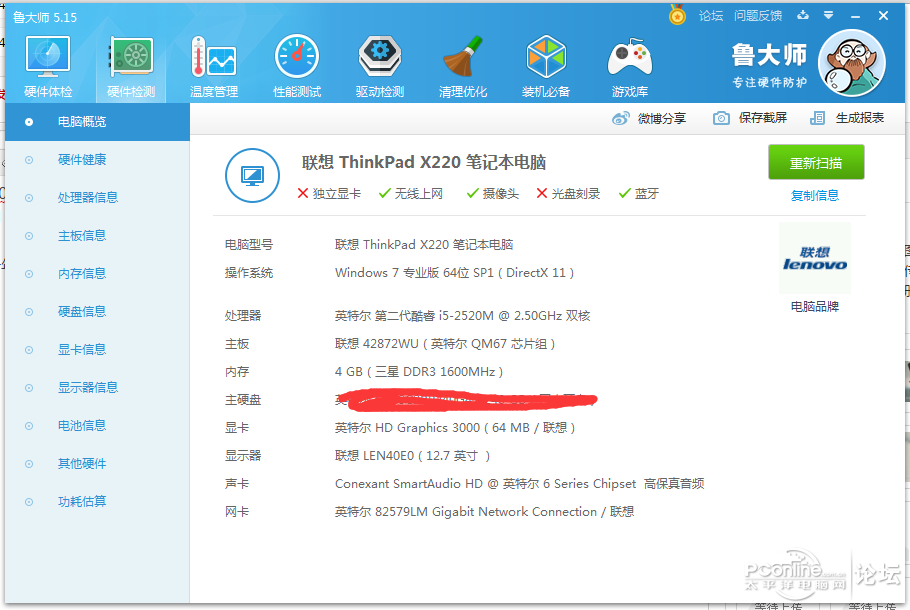The image size is (910, 610).
Task: Select the 硬件检测 hardware detection icon
Action: point(131,66)
